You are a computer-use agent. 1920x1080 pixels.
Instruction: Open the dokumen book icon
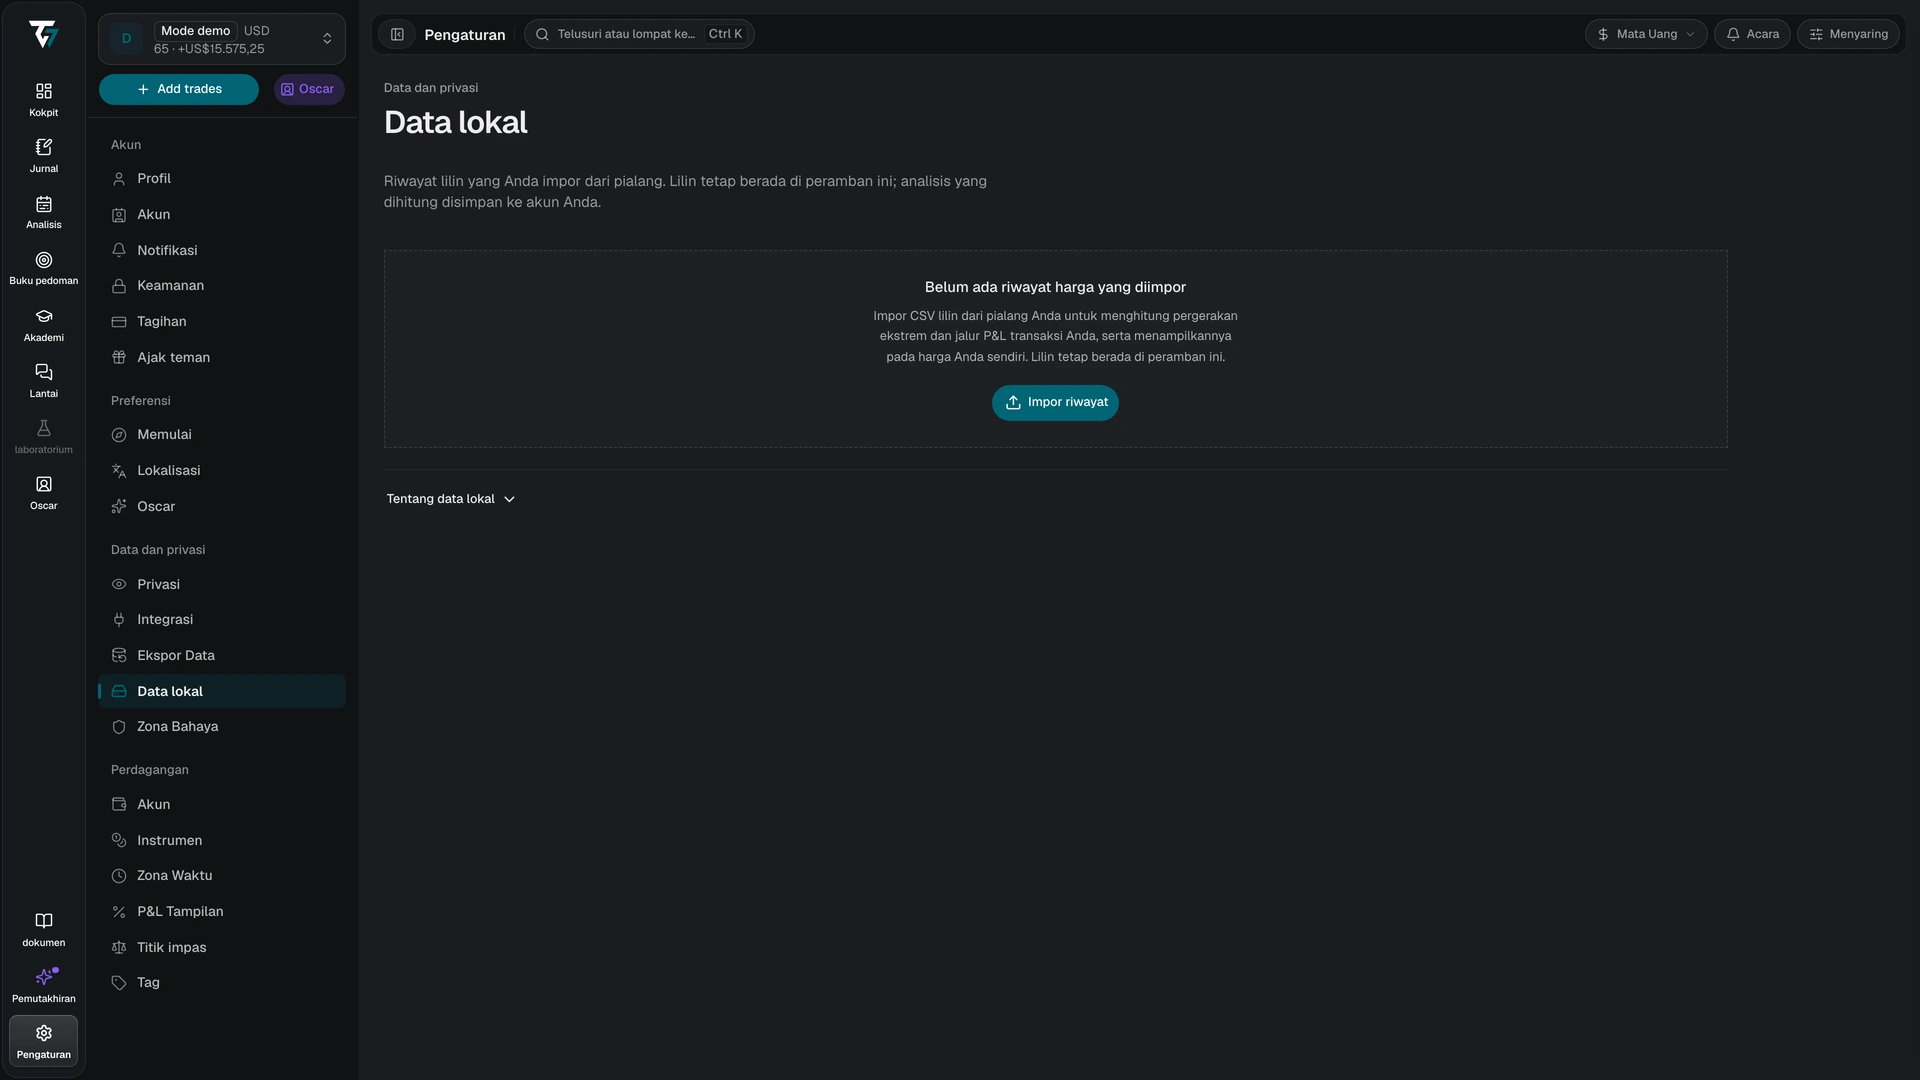[43, 930]
